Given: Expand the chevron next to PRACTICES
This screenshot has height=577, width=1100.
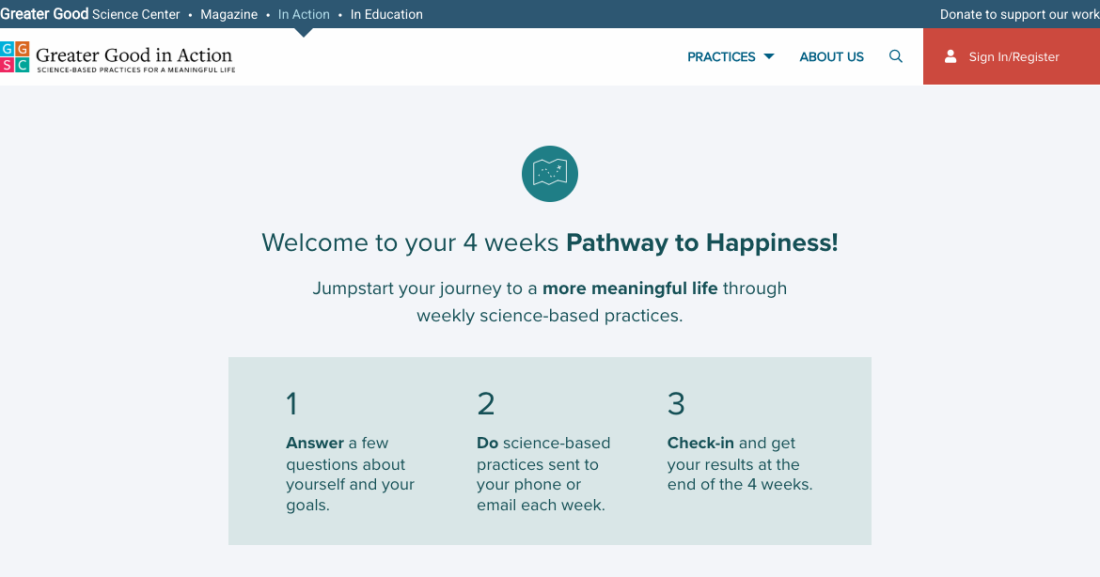Looking at the screenshot, I should click(x=769, y=57).
